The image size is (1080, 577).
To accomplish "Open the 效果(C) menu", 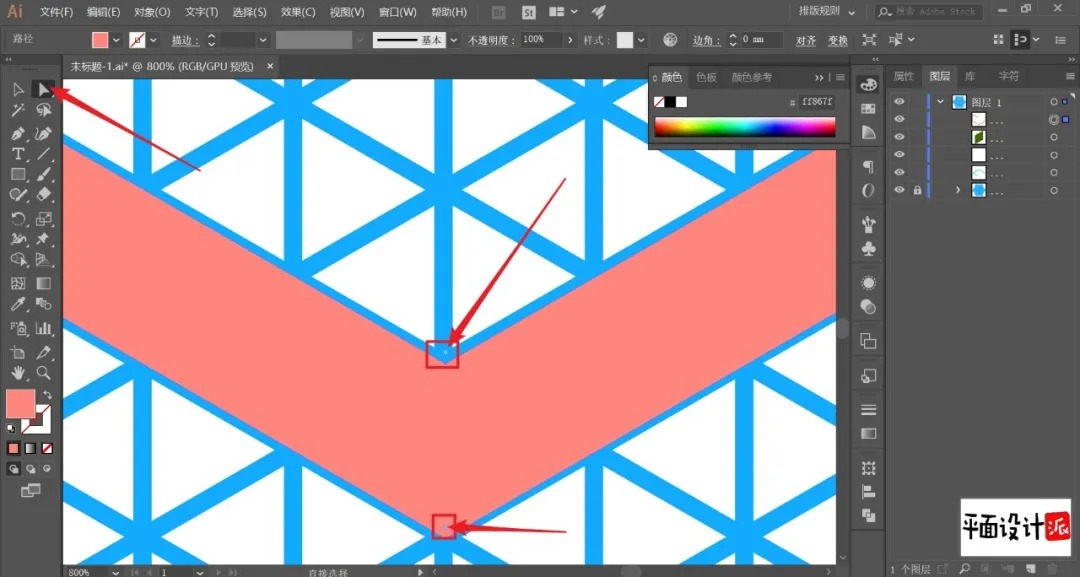I will coord(298,12).
